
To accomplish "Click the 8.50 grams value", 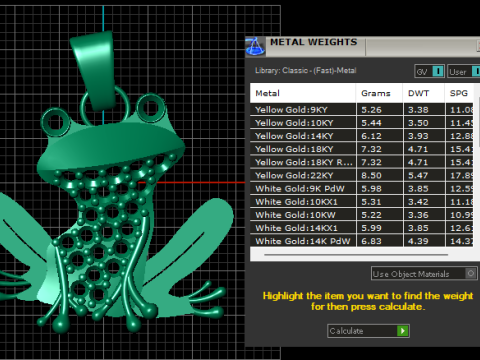I will click(x=371, y=175).
